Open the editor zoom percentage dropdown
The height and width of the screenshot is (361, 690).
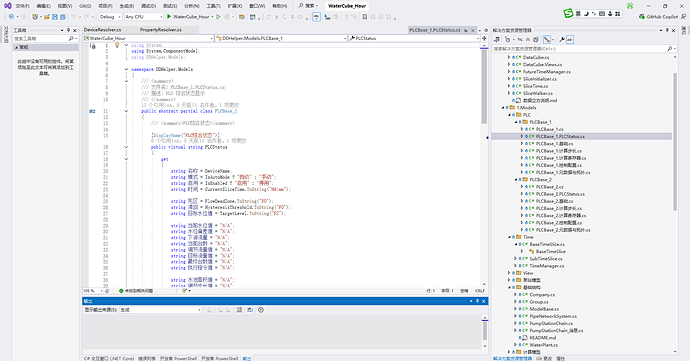[92, 291]
